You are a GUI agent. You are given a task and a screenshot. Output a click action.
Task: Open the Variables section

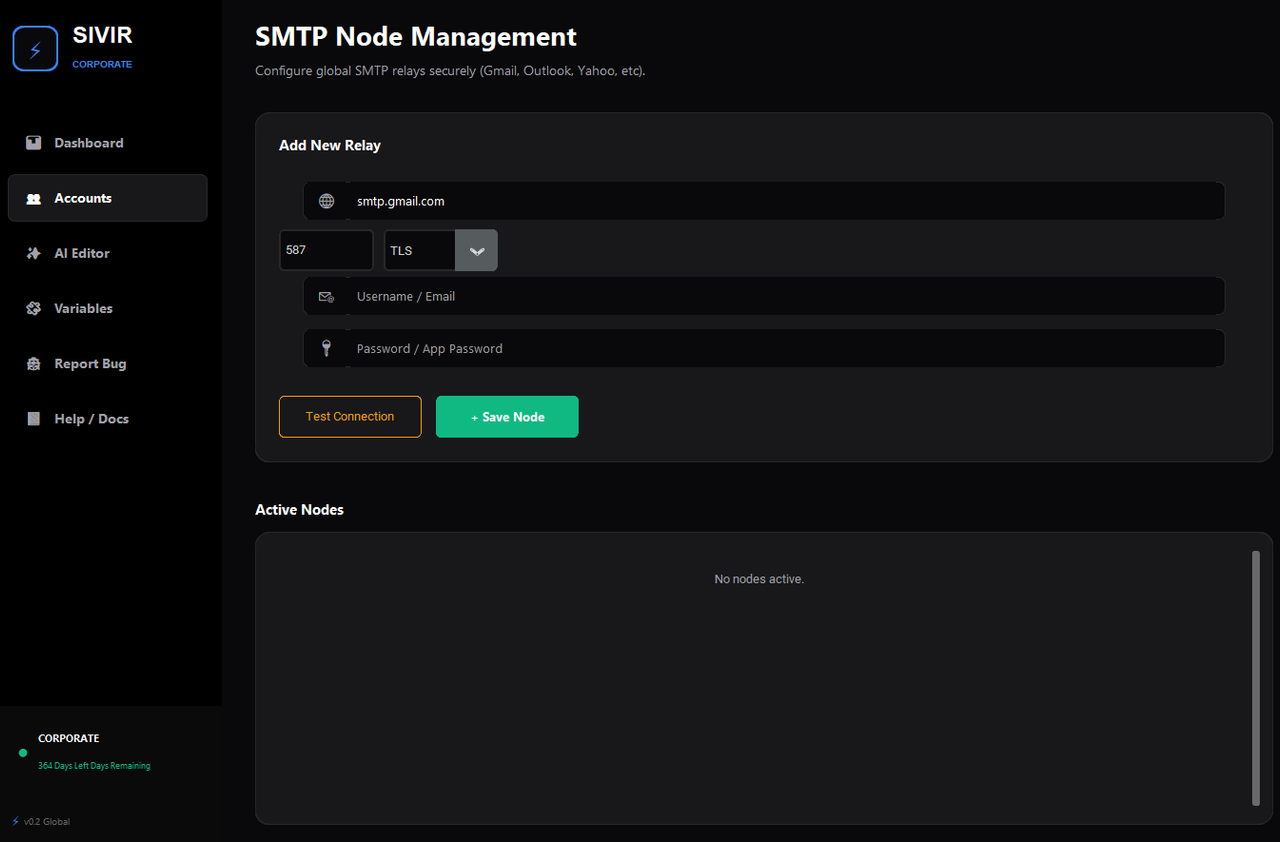click(x=107, y=308)
